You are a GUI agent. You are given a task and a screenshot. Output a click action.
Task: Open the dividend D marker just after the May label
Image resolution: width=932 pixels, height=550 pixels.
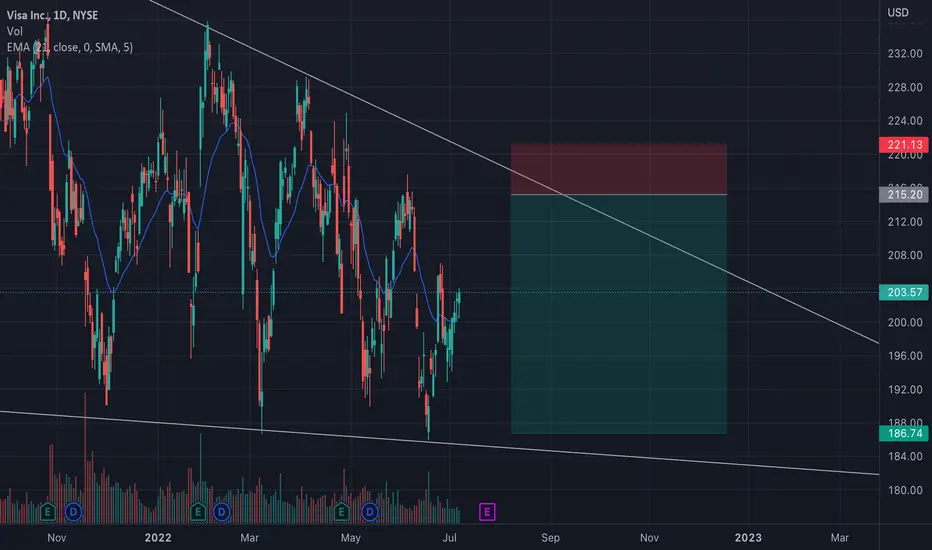coord(370,511)
